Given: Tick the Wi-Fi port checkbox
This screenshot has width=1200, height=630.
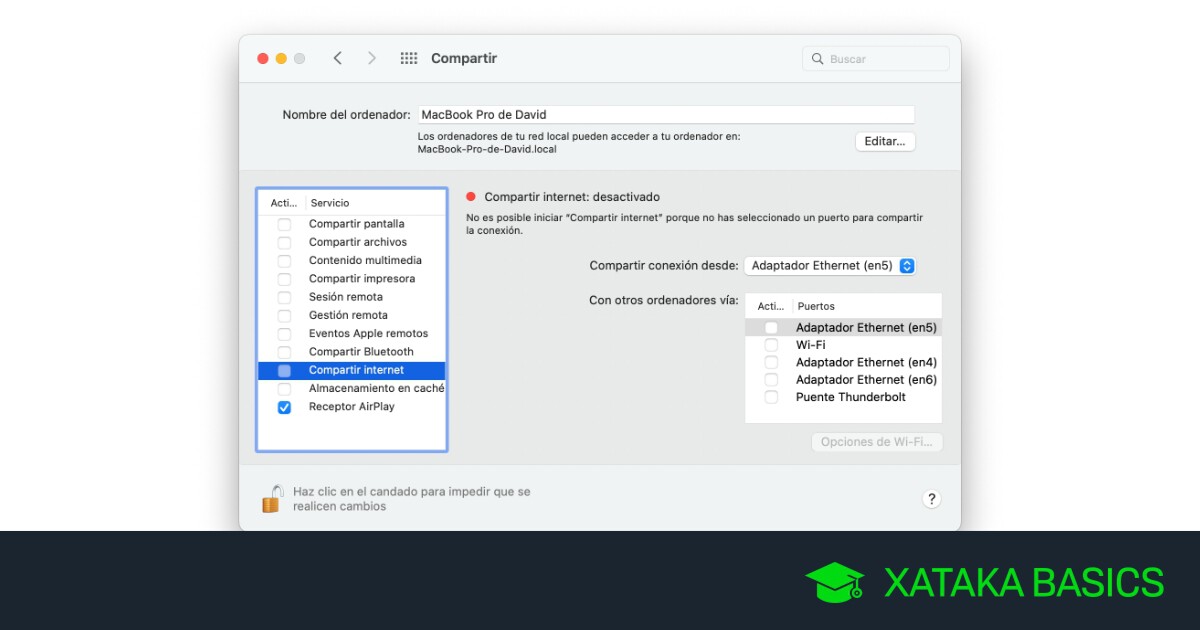Looking at the screenshot, I should point(771,345).
